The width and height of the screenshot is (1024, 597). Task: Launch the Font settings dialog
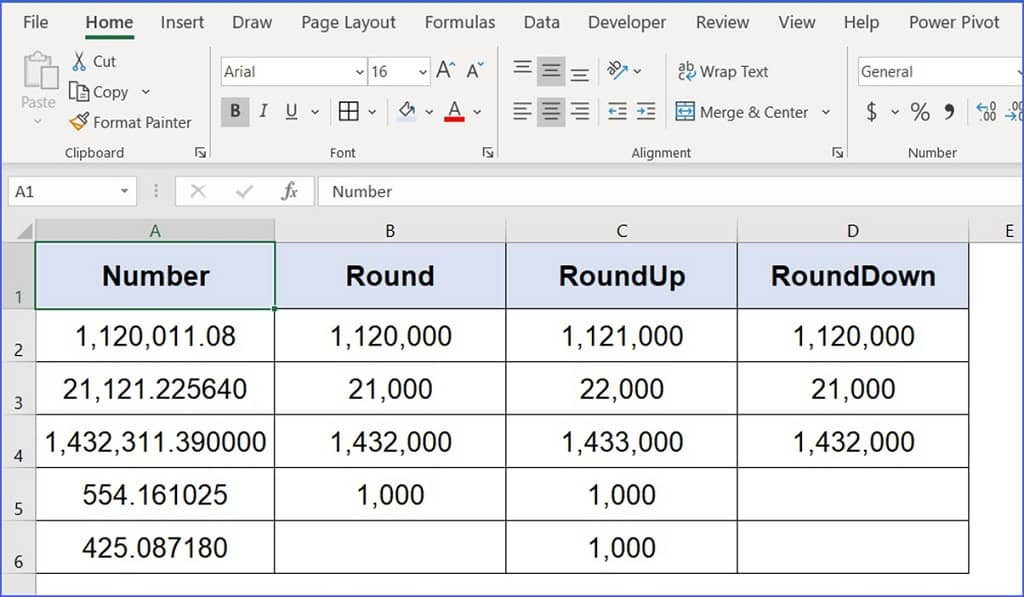tap(487, 151)
